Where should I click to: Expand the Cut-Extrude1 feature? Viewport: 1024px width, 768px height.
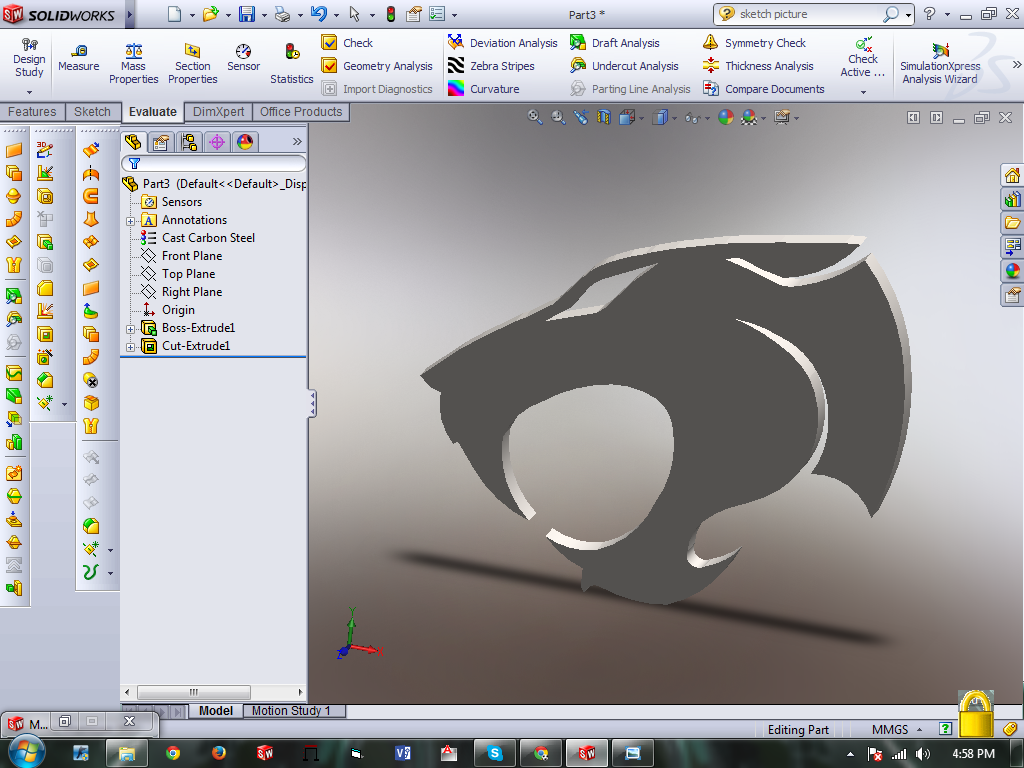131,347
